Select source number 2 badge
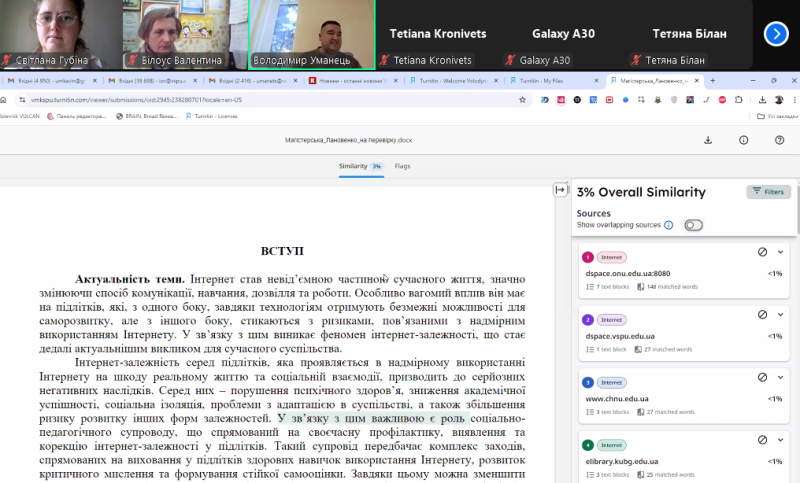Image resolution: width=800 pixels, height=483 pixels. pyautogui.click(x=588, y=320)
